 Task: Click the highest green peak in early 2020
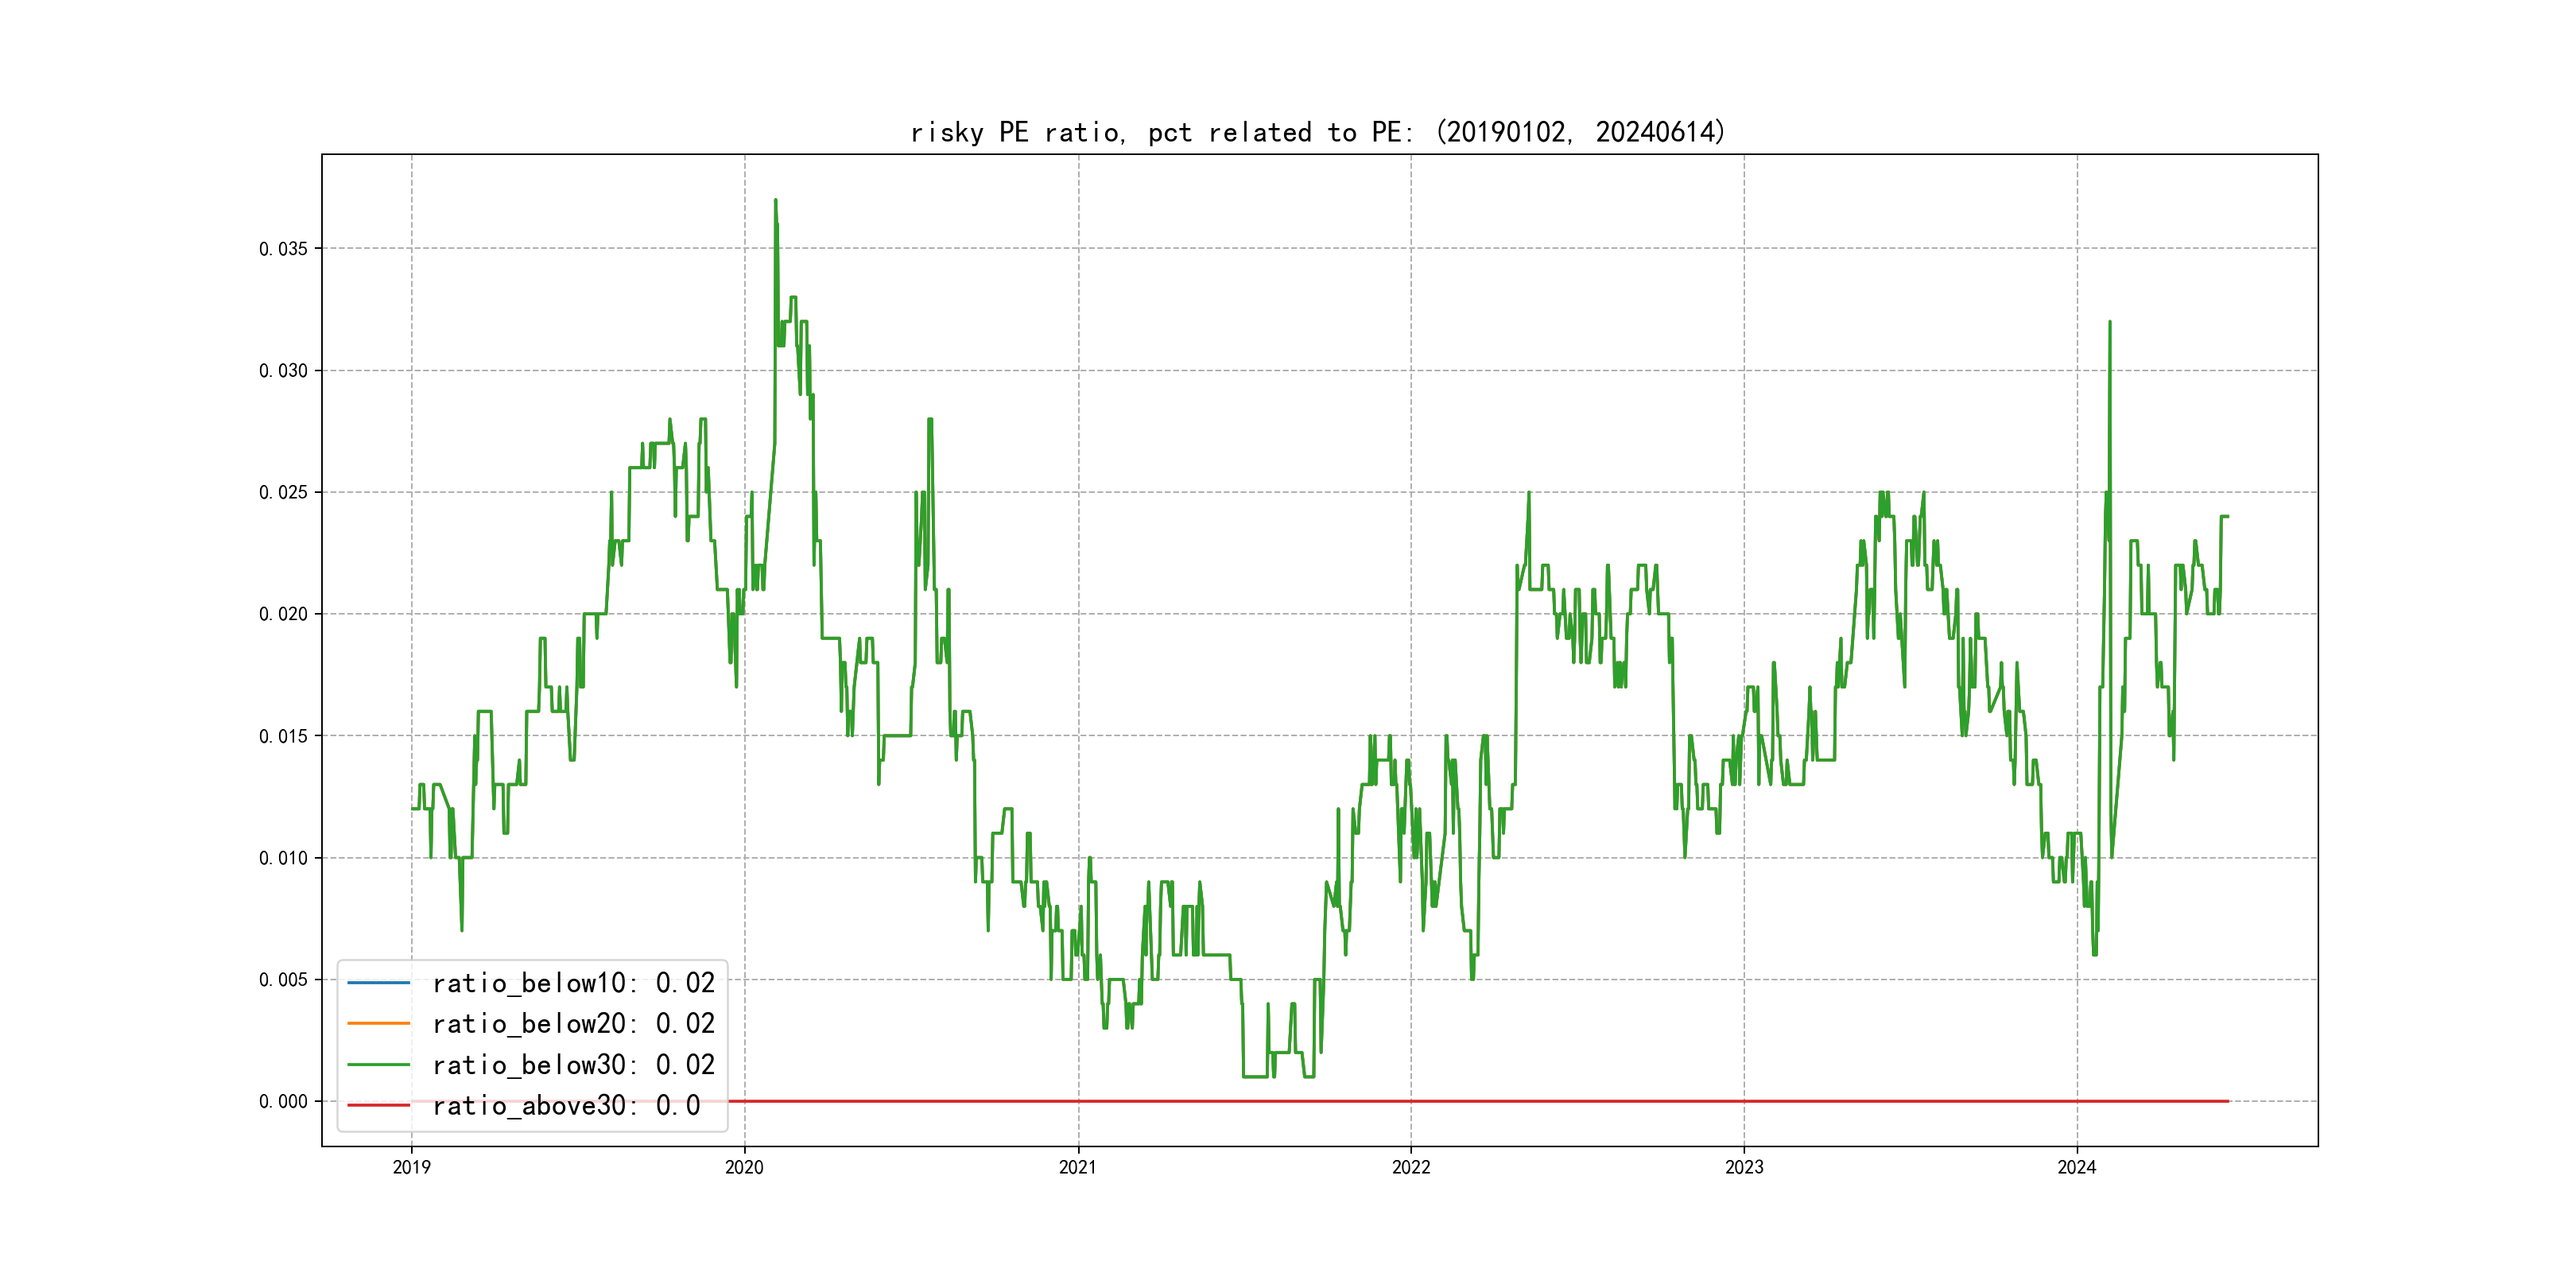[x=775, y=202]
